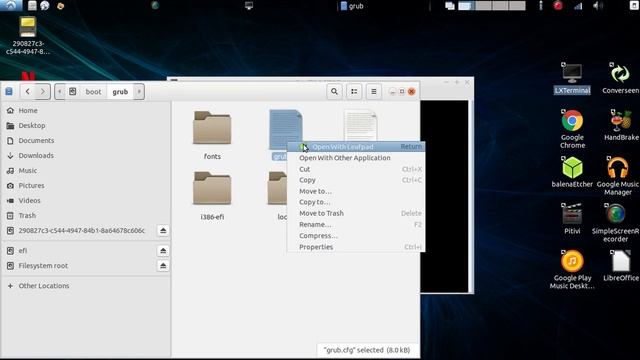
Task: Click the boot breadcrumb in path bar
Action: click(x=93, y=92)
